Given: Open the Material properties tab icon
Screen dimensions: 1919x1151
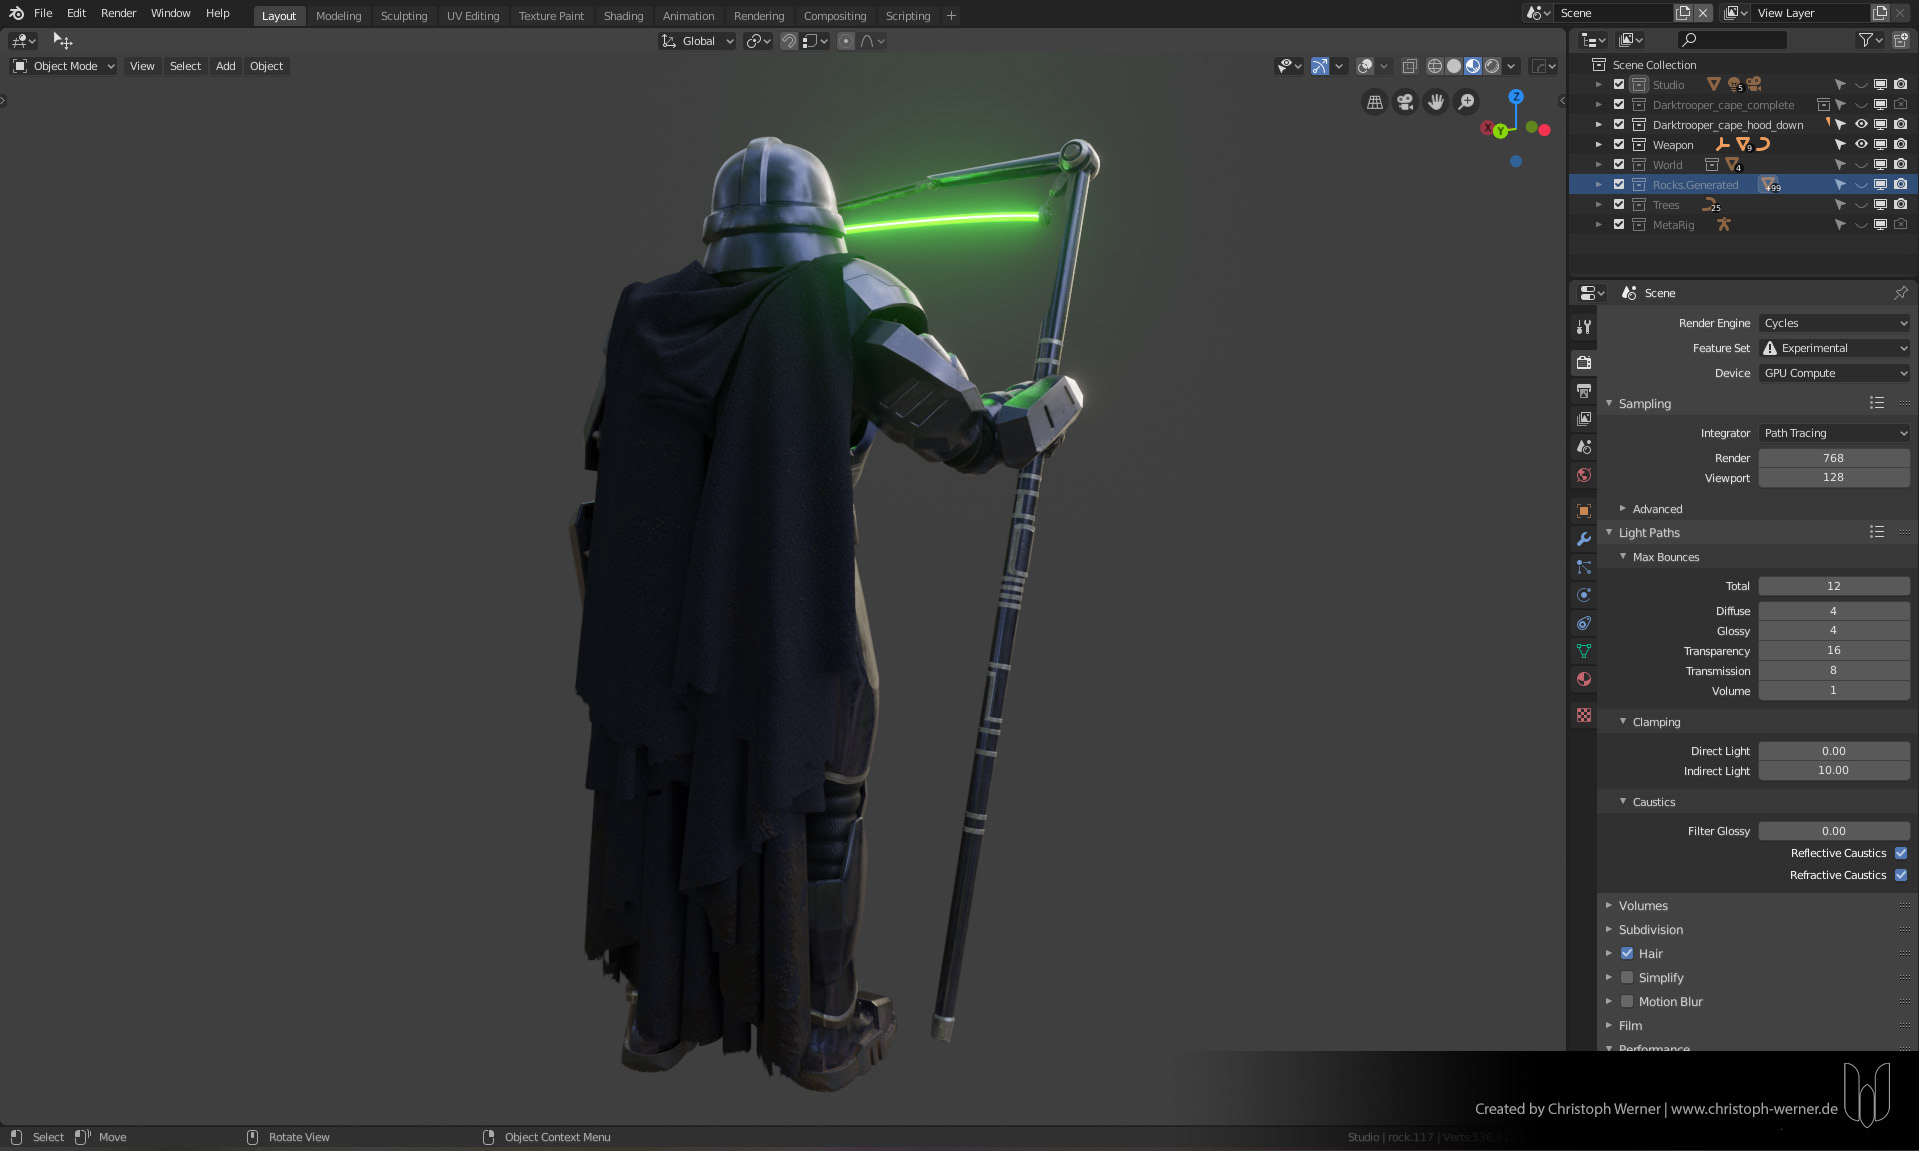Looking at the screenshot, I should pos(1584,678).
